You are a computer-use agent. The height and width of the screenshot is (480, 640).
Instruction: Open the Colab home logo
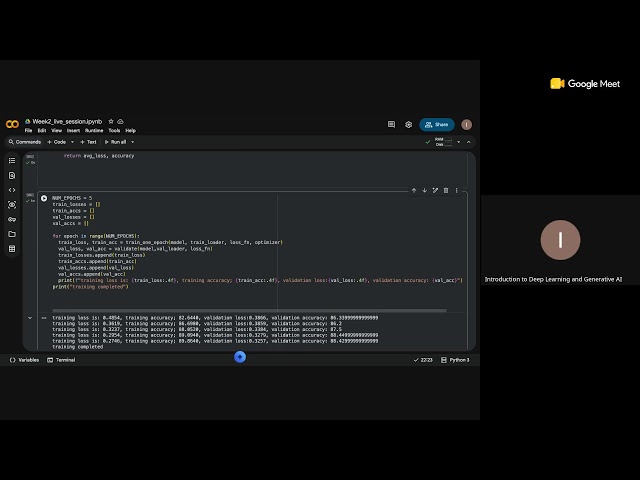pyautogui.click(x=12, y=124)
